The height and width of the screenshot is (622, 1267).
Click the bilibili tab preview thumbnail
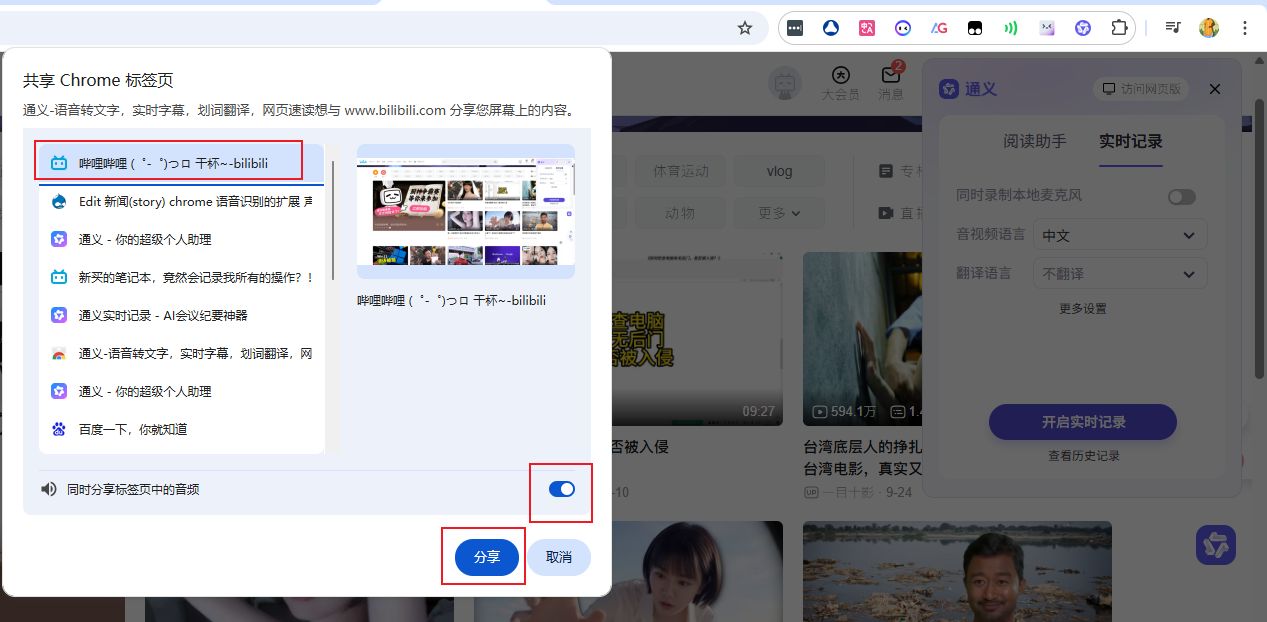coord(466,212)
